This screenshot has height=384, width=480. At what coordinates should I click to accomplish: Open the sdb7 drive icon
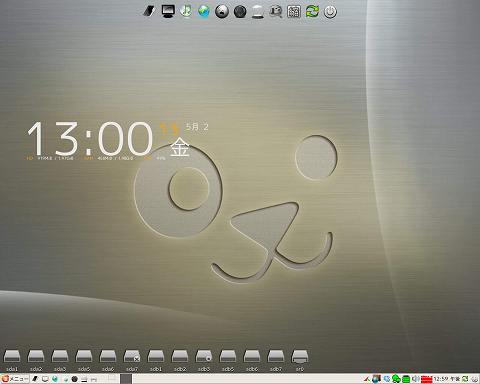[276, 357]
